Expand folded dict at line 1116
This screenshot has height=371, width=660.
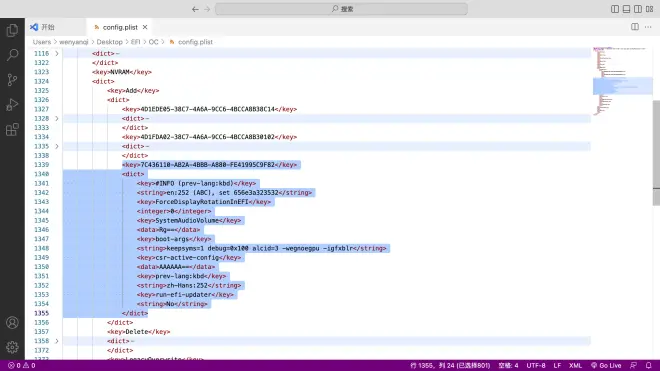click(57, 53)
